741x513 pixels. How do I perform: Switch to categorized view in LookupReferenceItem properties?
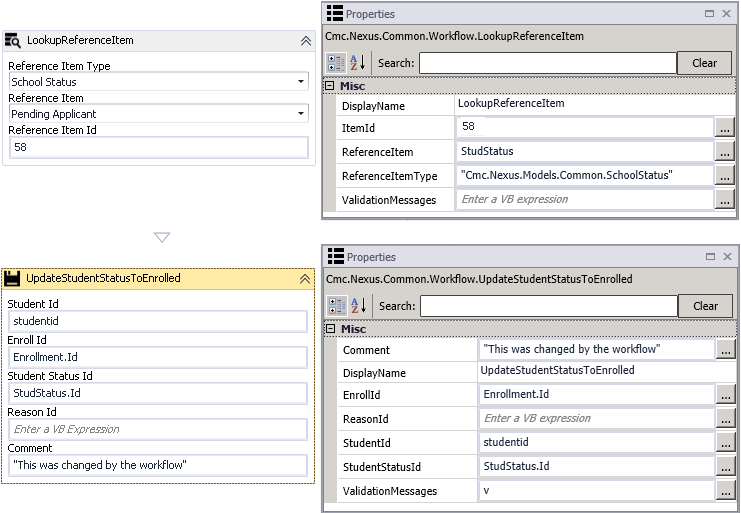pos(336,63)
